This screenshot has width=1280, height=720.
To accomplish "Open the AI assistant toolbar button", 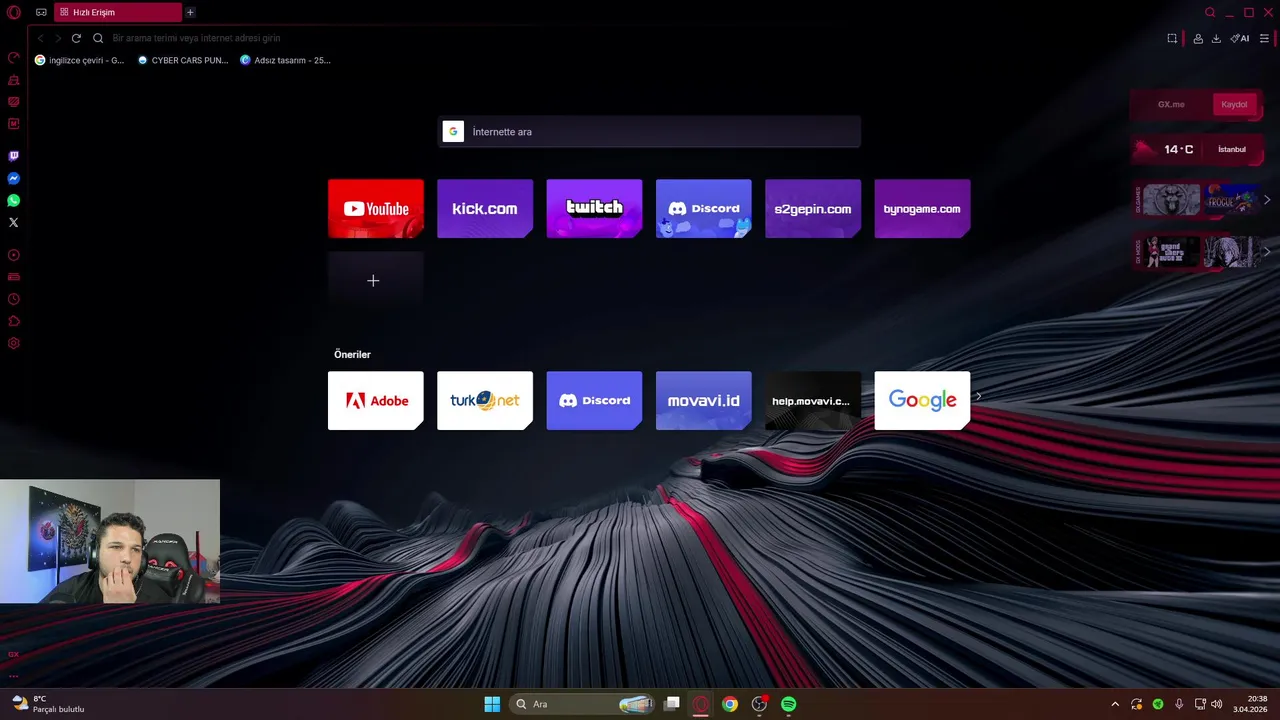I will point(1240,38).
